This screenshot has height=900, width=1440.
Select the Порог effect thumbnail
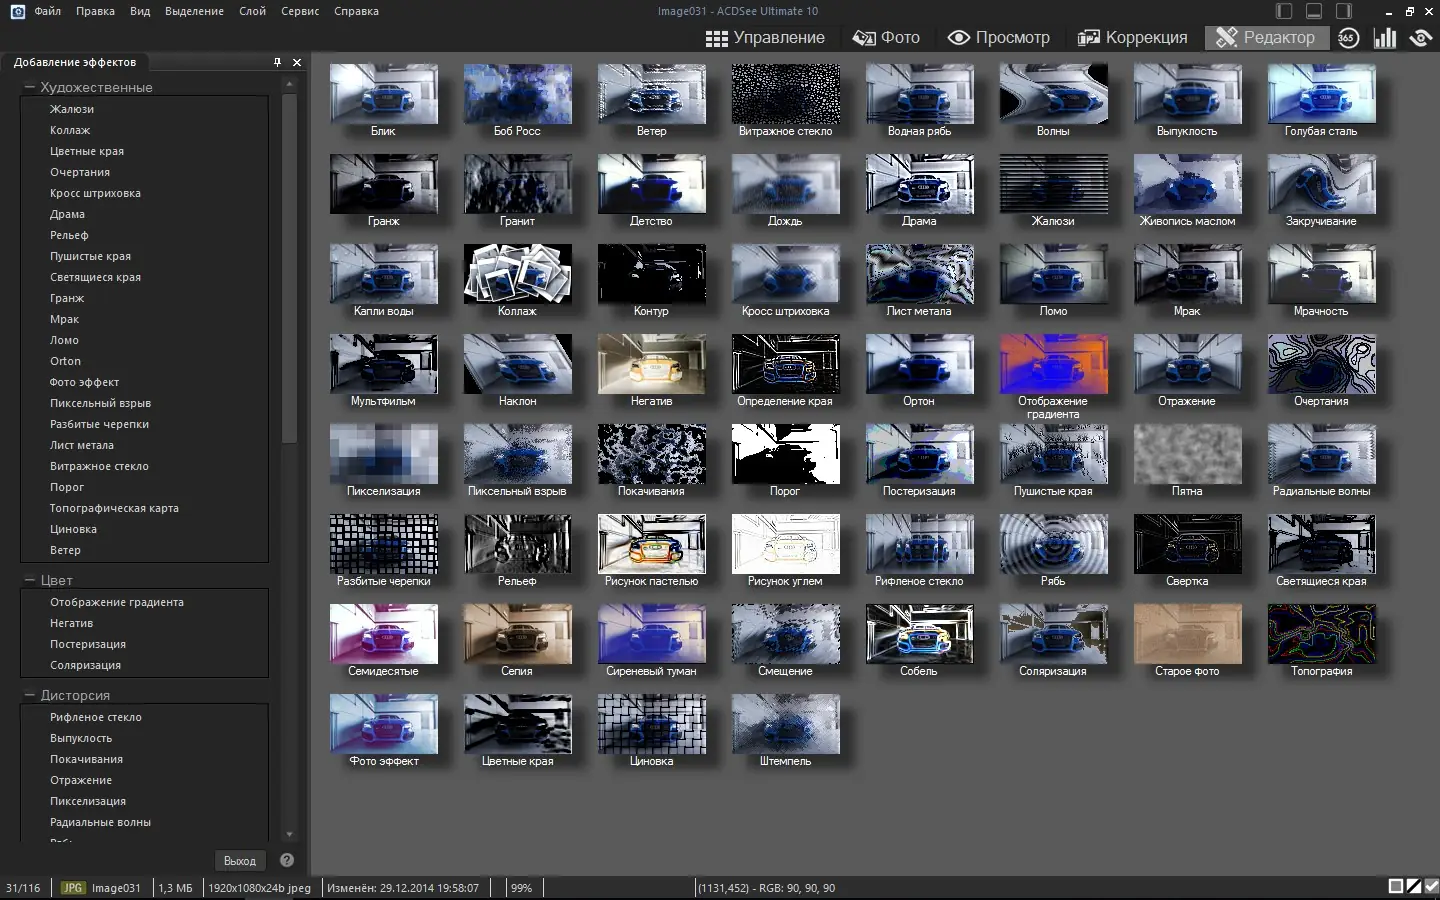[x=785, y=454]
